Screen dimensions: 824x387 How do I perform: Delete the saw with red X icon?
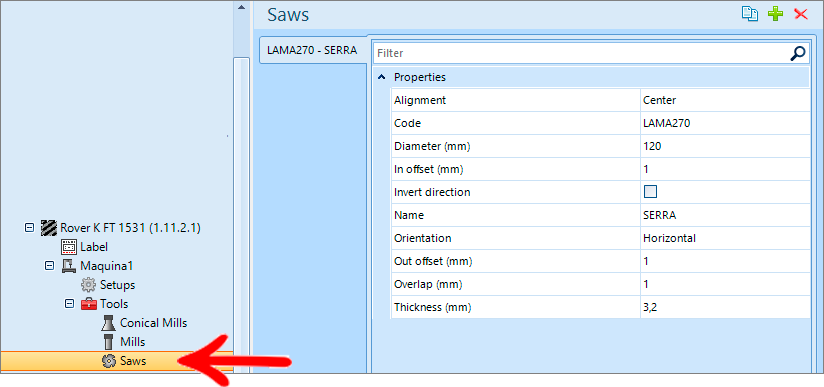click(x=801, y=14)
